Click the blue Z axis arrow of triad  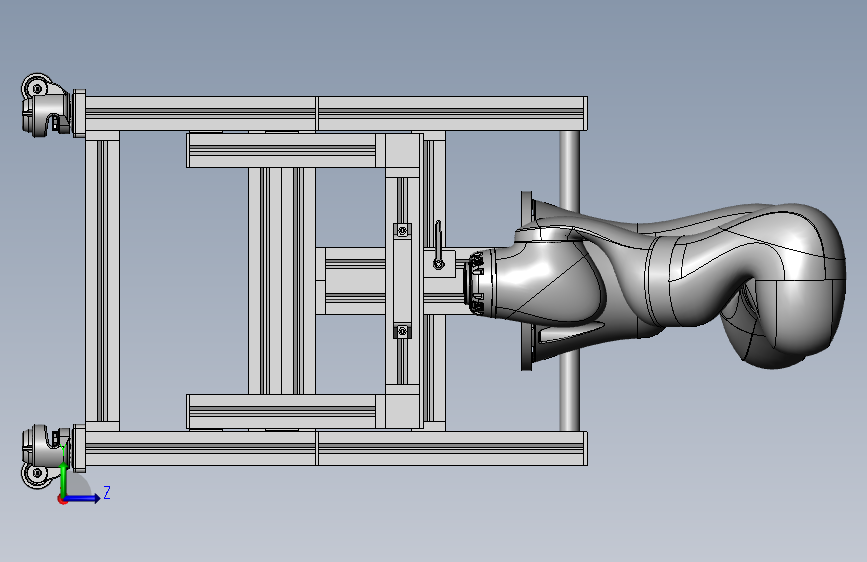pyautogui.click(x=82, y=498)
